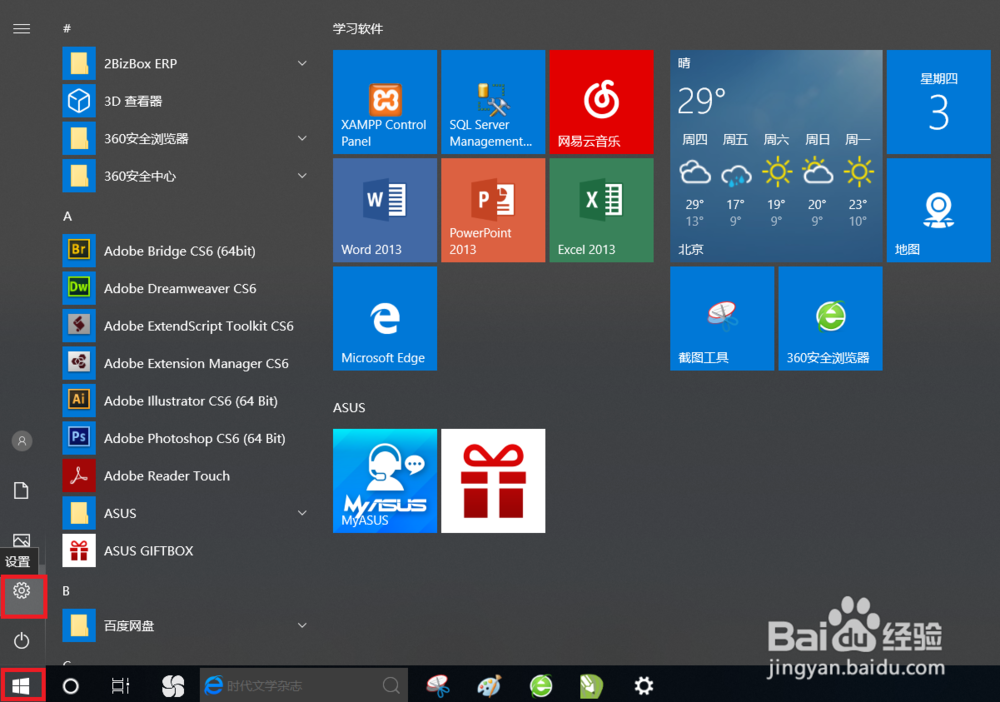
Task: Open the 地图 maps tile
Action: [x=938, y=210]
